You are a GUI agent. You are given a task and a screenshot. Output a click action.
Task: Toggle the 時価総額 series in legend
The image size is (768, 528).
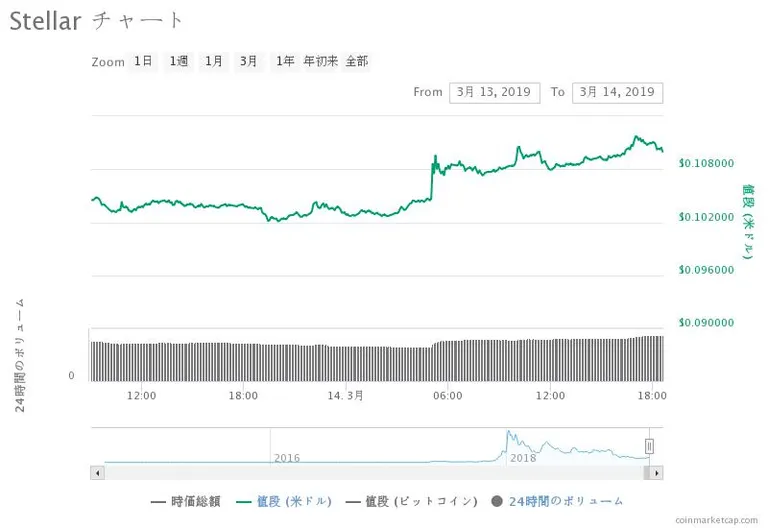coord(186,502)
